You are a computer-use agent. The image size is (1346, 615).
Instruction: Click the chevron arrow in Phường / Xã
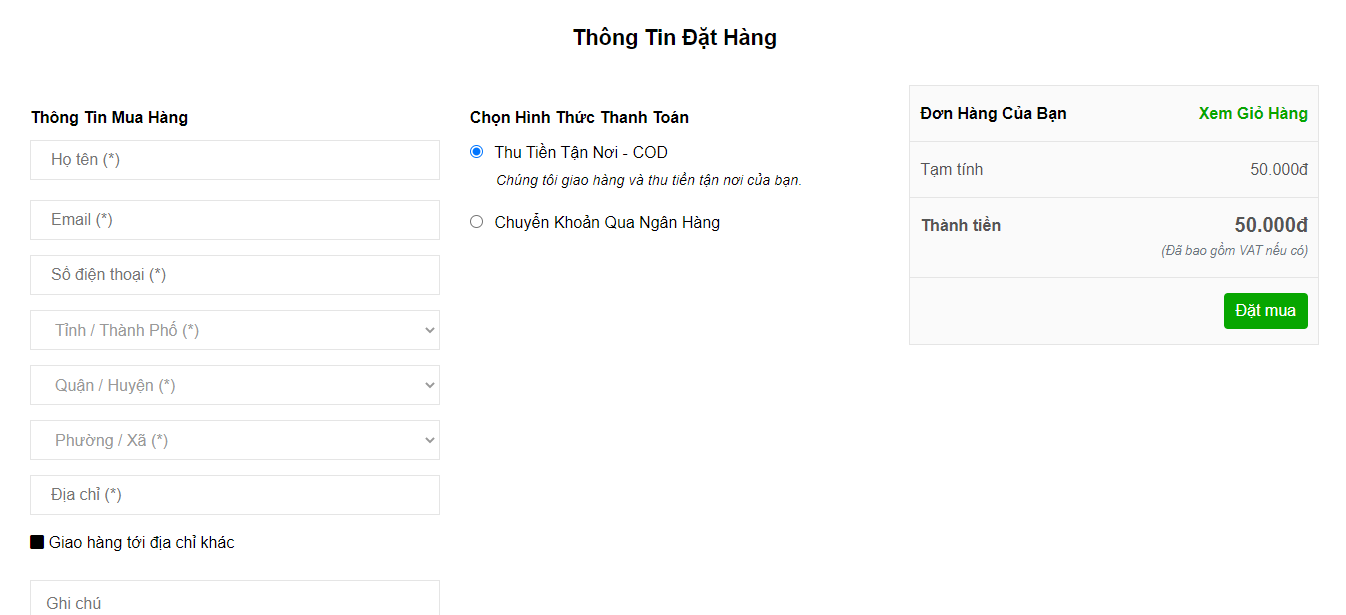click(x=429, y=440)
